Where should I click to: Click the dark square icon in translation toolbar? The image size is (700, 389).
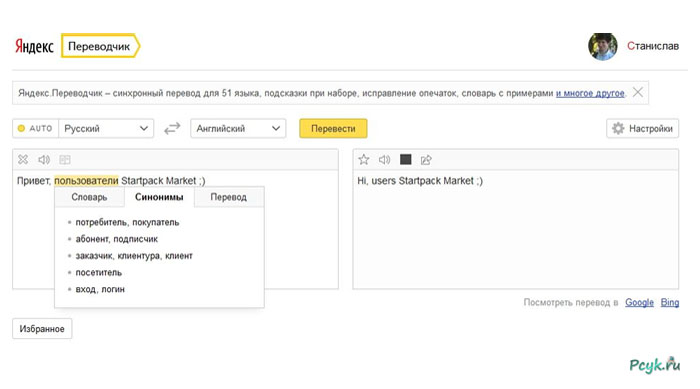[405, 159]
